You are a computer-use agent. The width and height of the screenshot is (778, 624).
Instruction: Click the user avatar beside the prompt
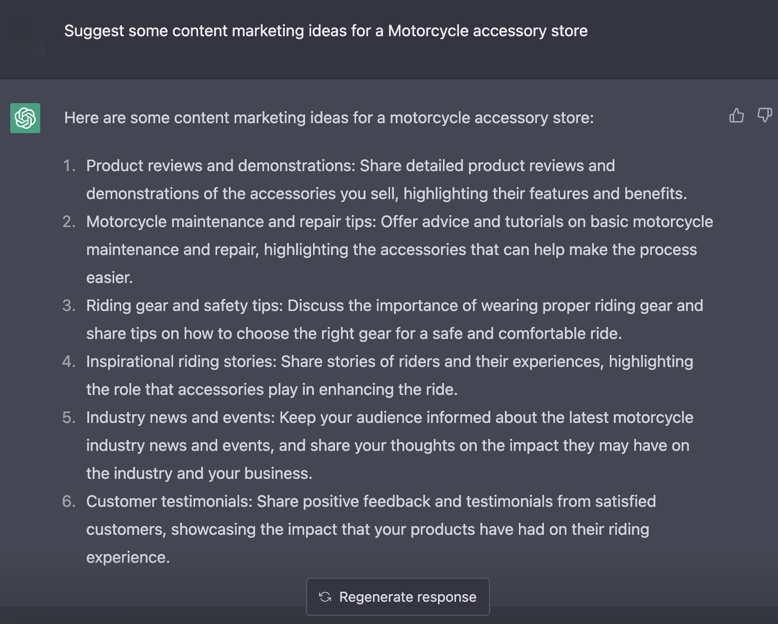(x=26, y=31)
